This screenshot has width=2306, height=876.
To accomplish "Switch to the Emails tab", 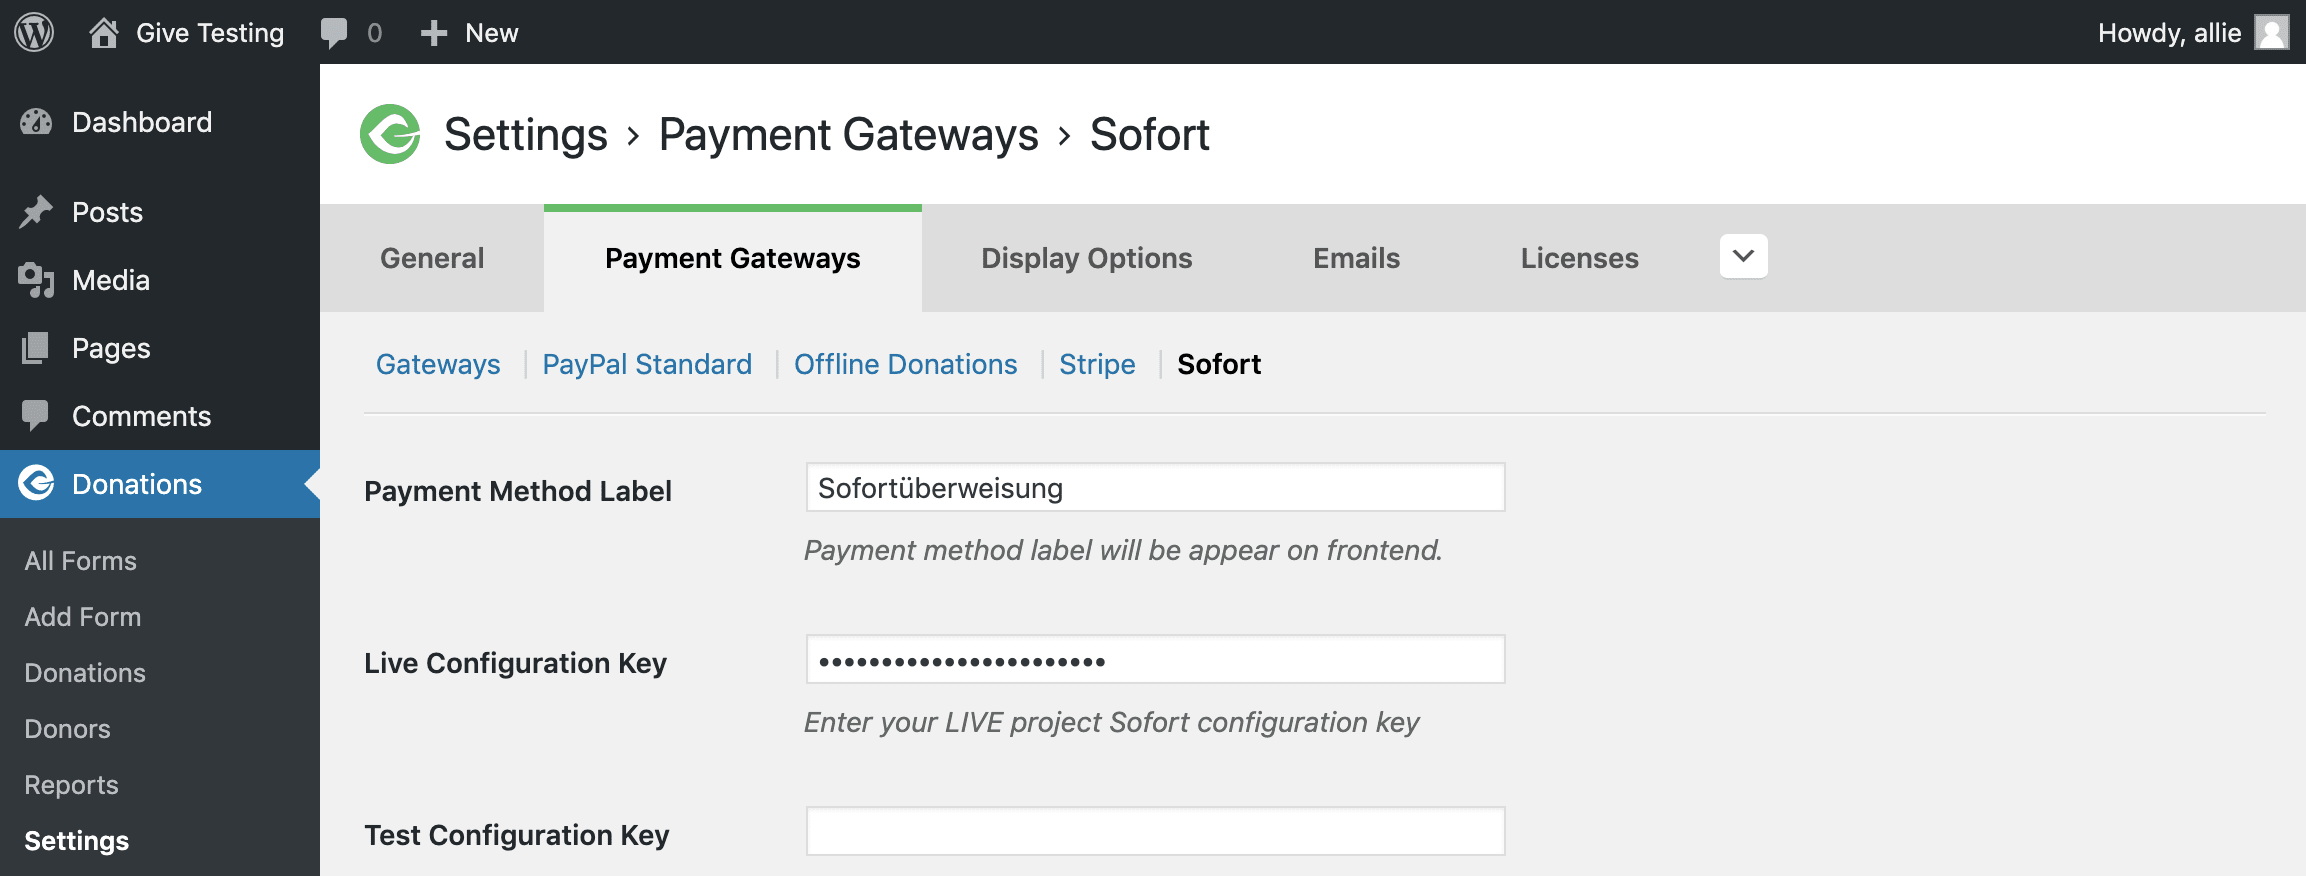I will (1356, 258).
